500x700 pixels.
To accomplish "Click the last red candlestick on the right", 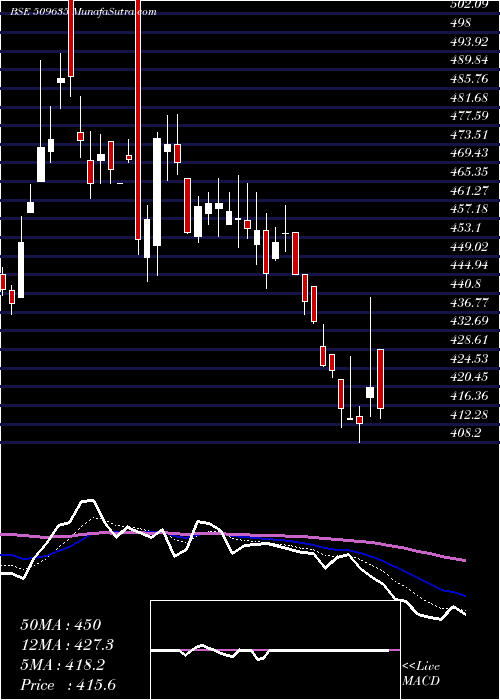I will pos(380,379).
